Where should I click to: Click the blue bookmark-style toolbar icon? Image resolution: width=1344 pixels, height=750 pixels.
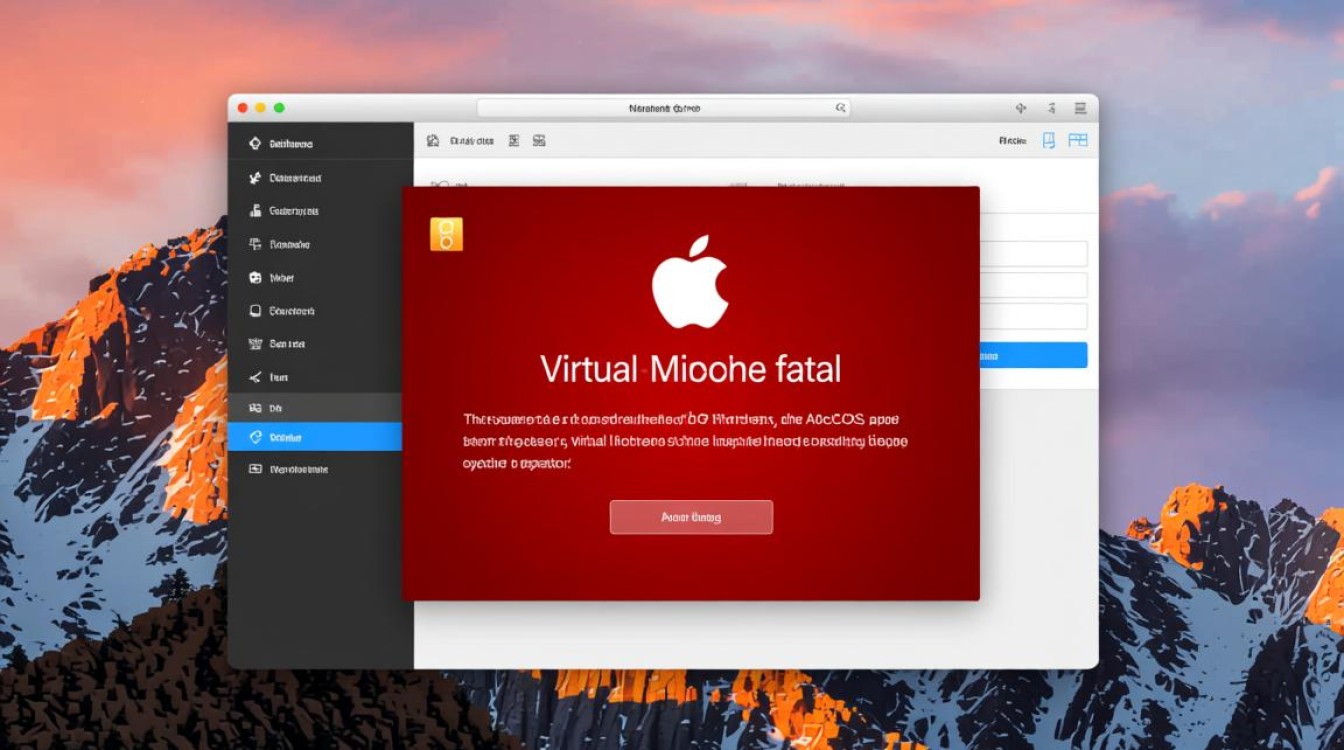[x=1048, y=141]
